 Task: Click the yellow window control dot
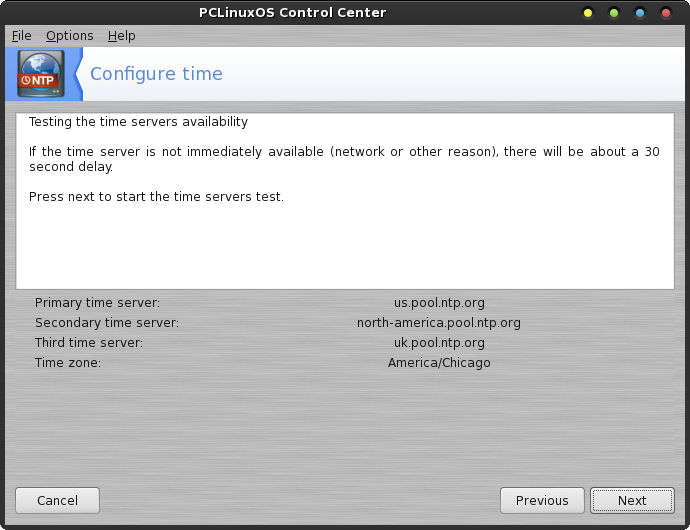click(587, 13)
